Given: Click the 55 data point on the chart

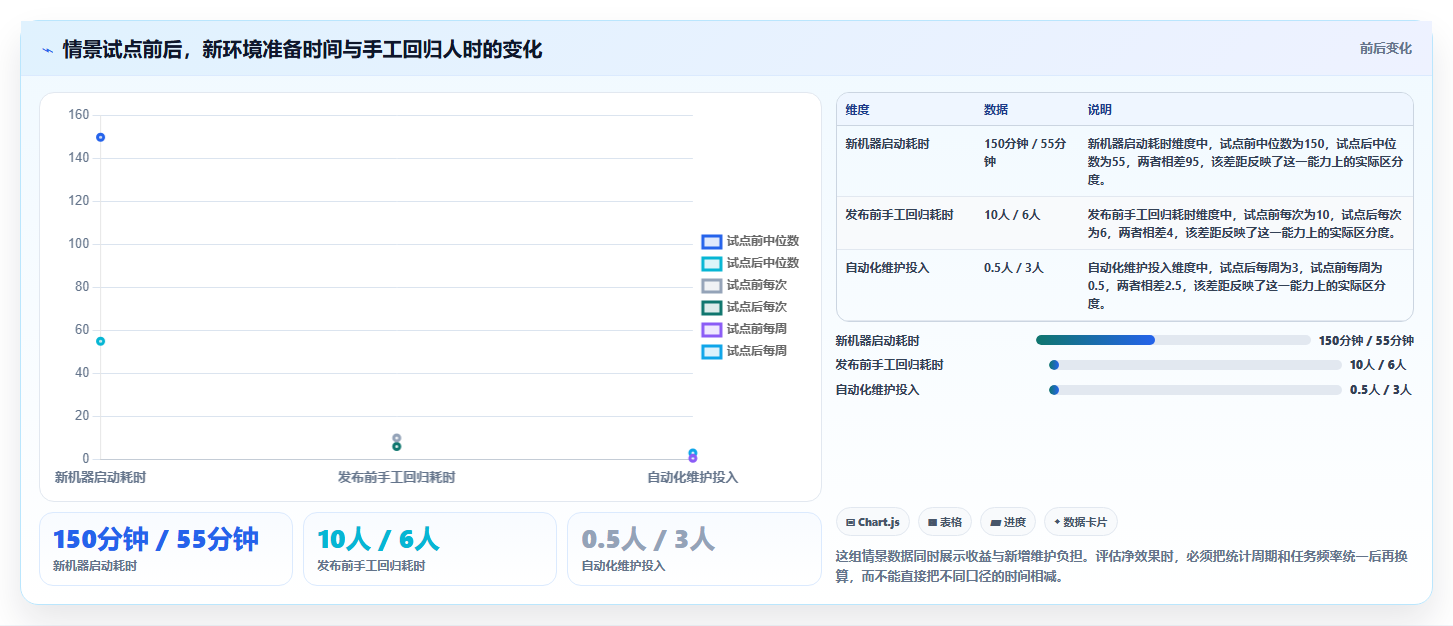Looking at the screenshot, I should [100, 341].
